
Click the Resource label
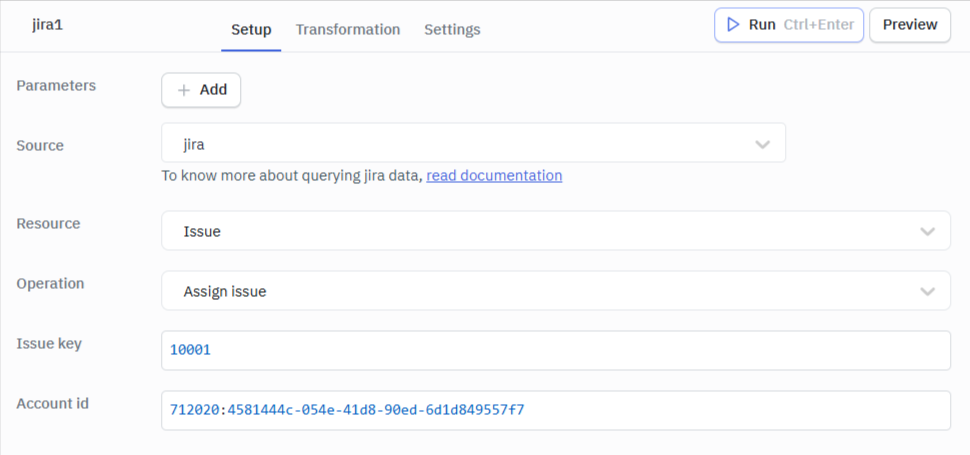48,223
